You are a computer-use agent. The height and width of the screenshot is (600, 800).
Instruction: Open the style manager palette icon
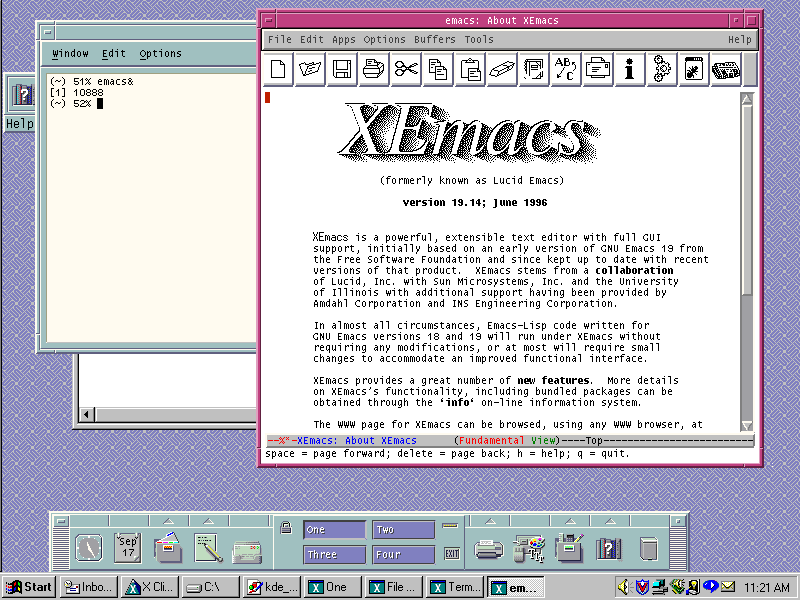point(529,549)
